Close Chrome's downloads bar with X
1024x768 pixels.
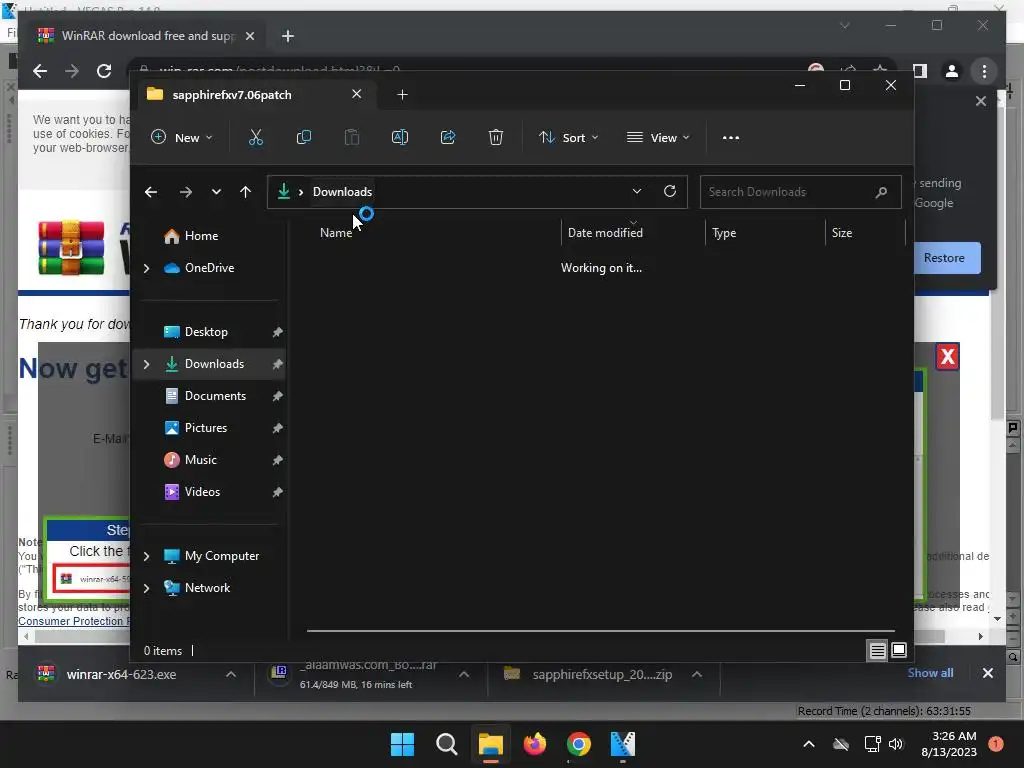pyautogui.click(x=987, y=673)
